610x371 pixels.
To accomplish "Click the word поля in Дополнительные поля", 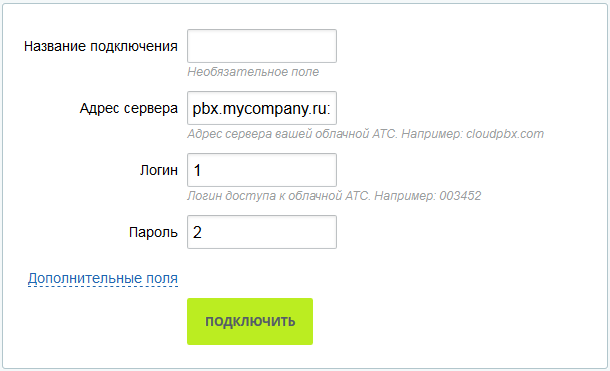I will tap(162, 278).
